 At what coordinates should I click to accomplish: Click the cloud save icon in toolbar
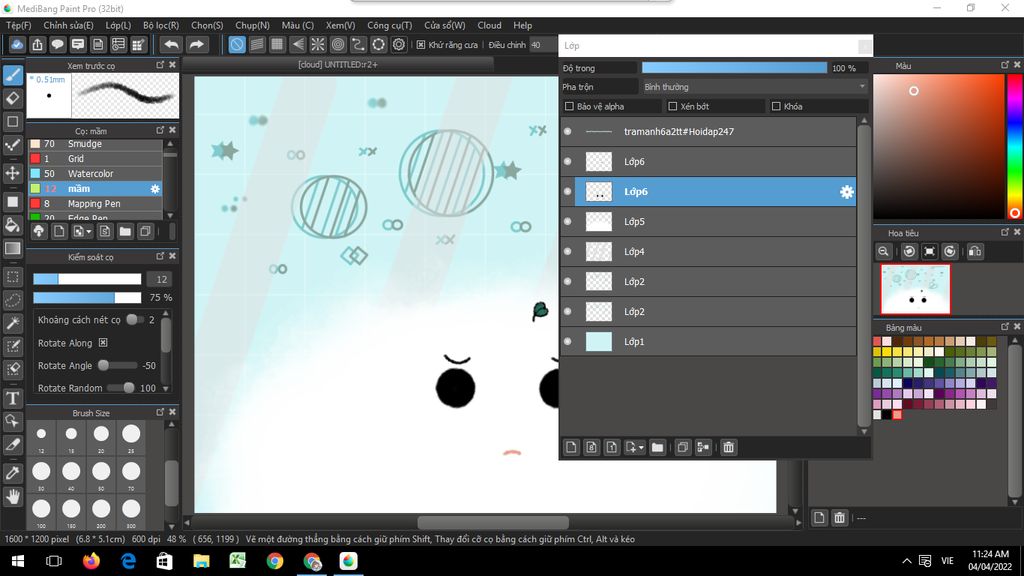[x=17, y=44]
